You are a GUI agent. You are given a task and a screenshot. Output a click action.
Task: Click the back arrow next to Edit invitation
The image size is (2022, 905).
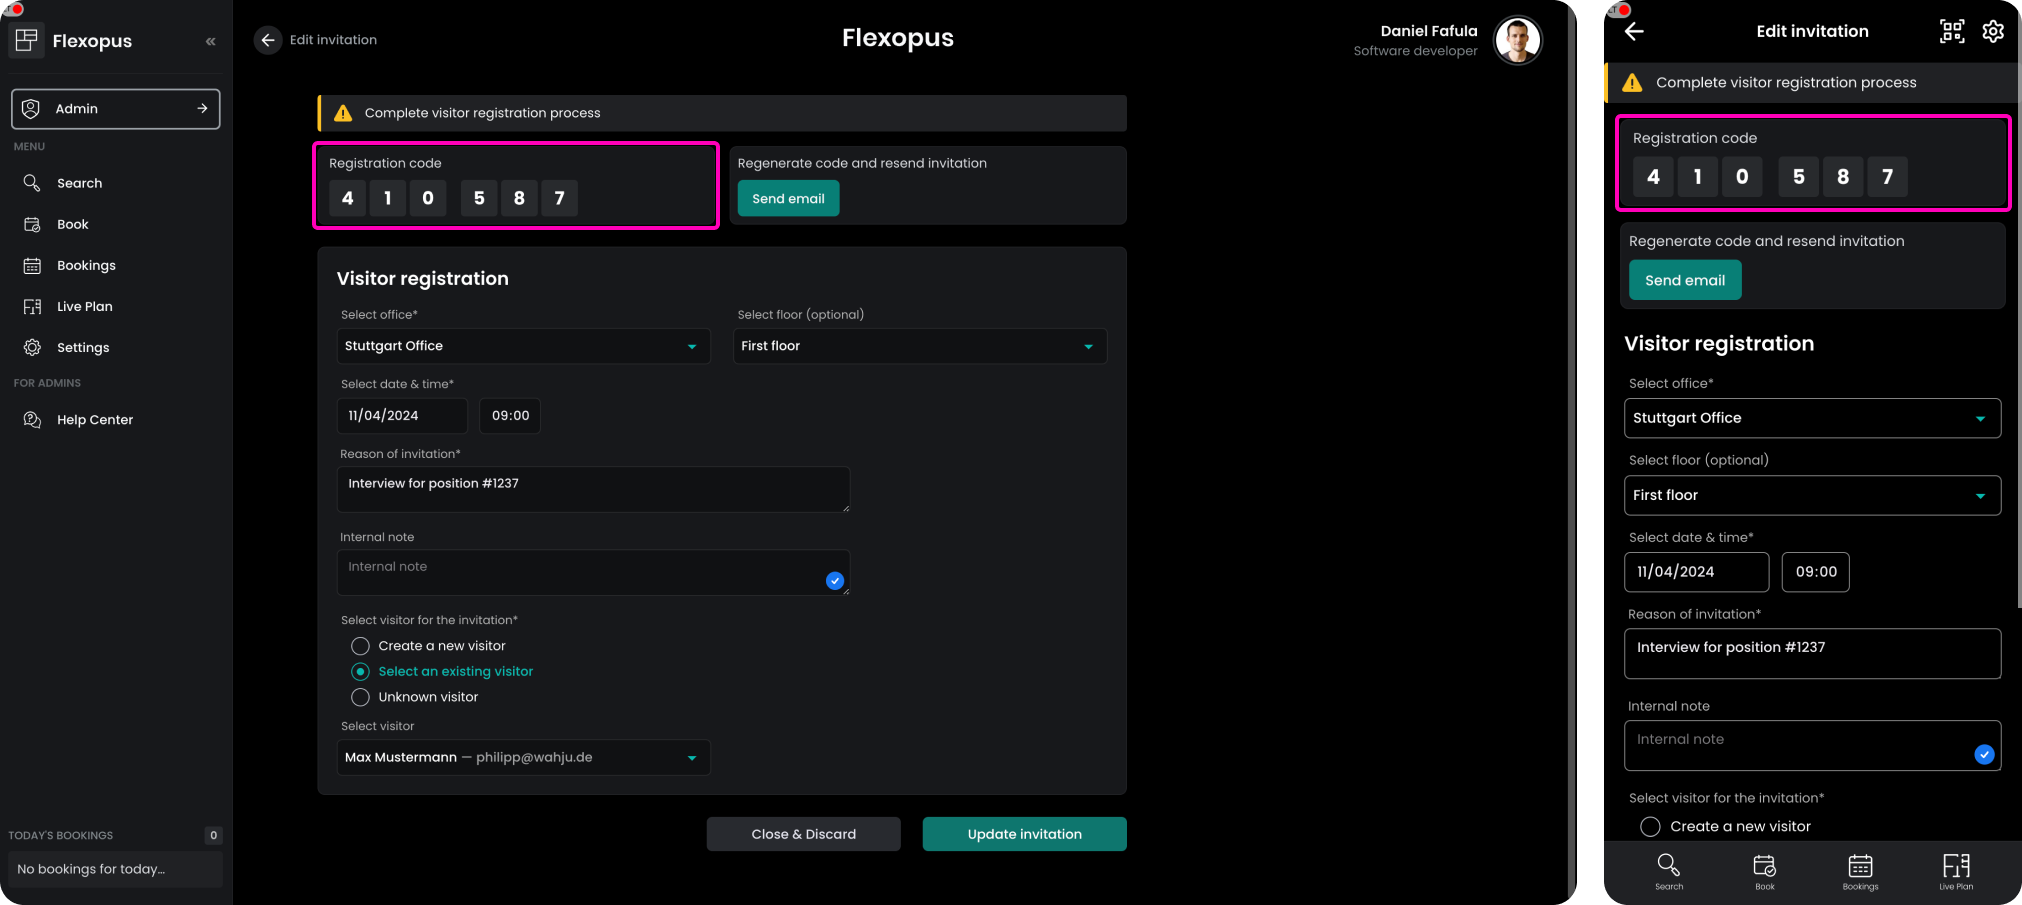267,40
